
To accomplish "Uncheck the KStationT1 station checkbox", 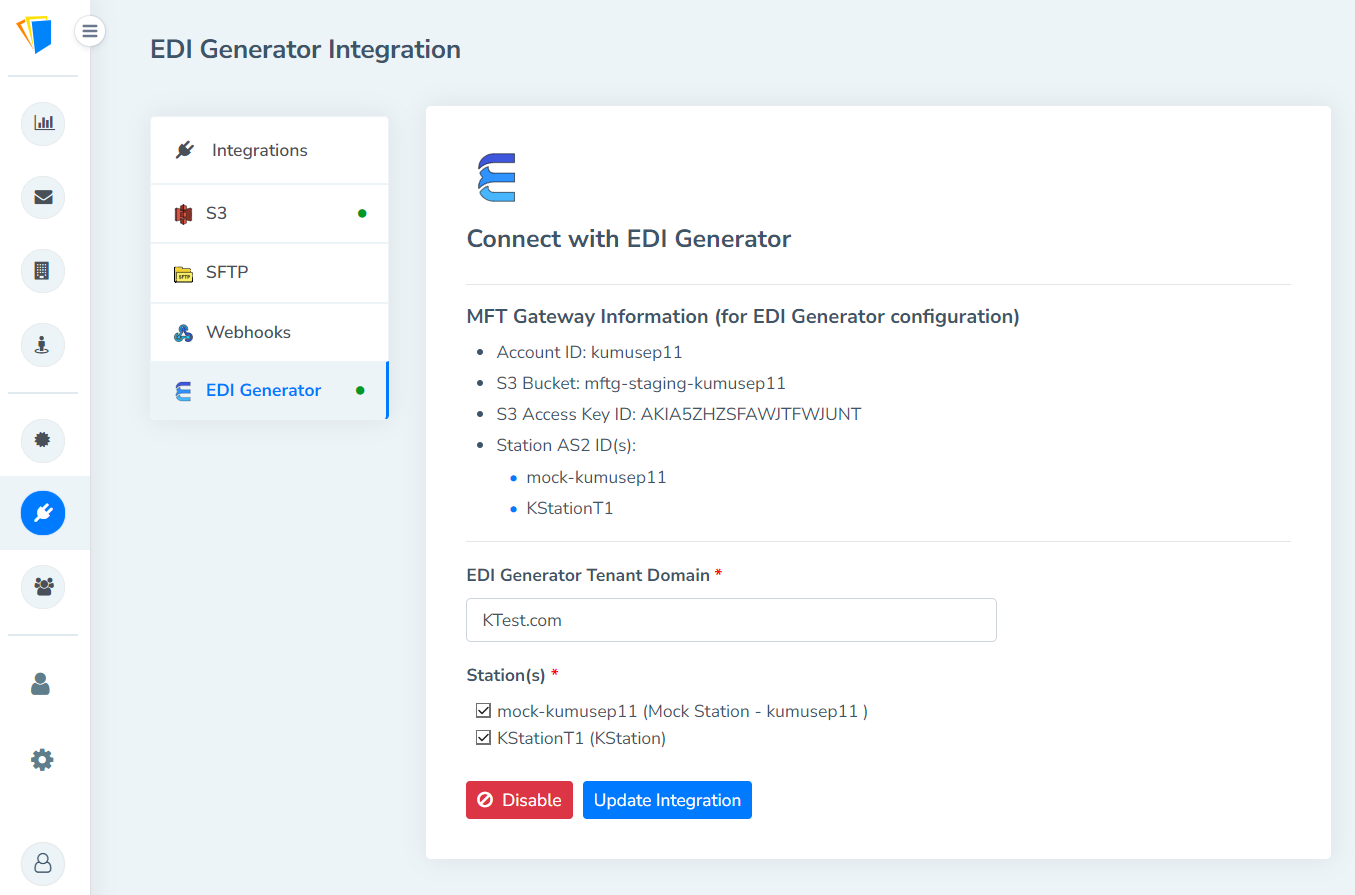I will point(484,738).
